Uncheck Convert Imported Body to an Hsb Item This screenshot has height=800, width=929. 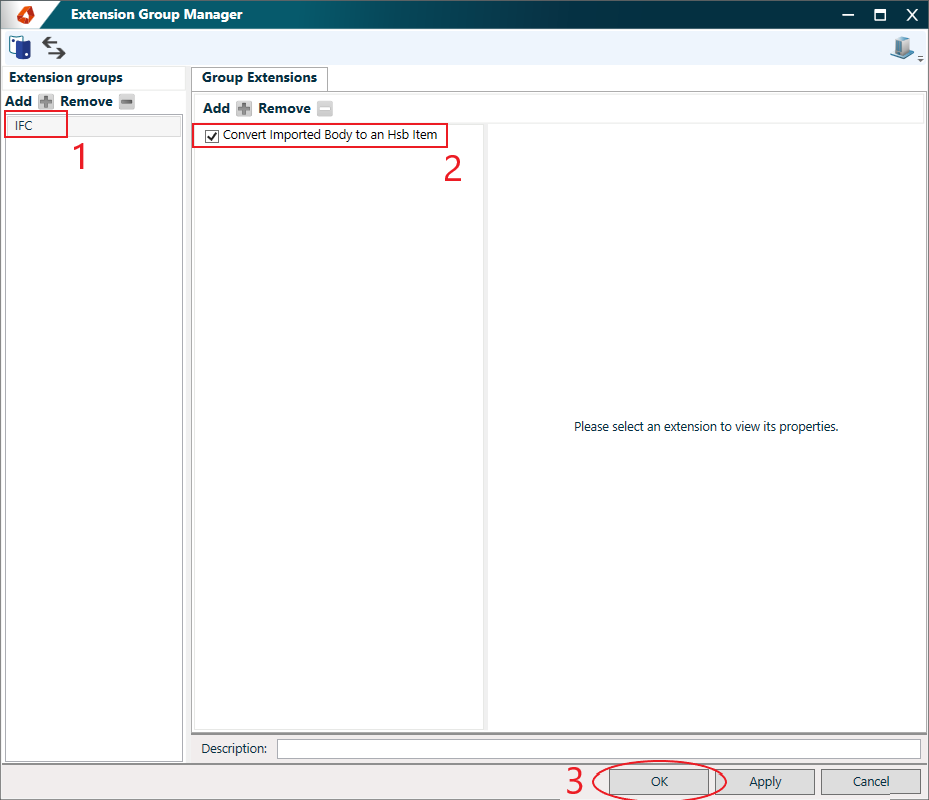coord(212,136)
